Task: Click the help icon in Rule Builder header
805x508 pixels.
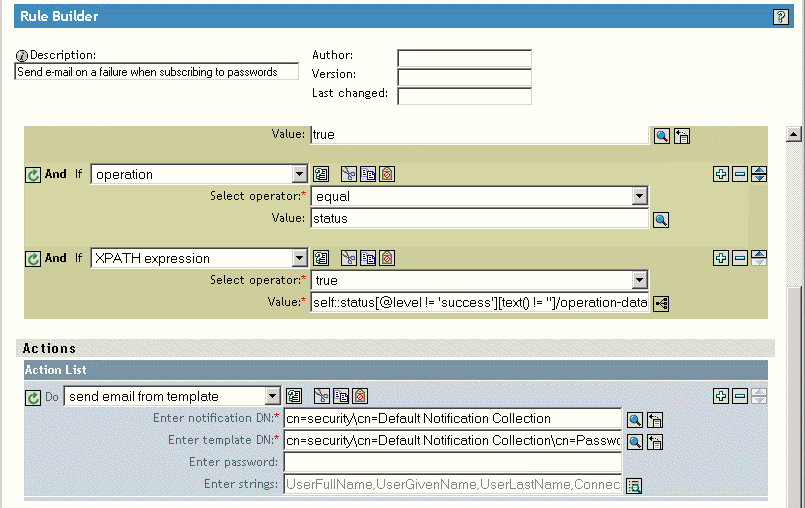Action: click(x=781, y=17)
